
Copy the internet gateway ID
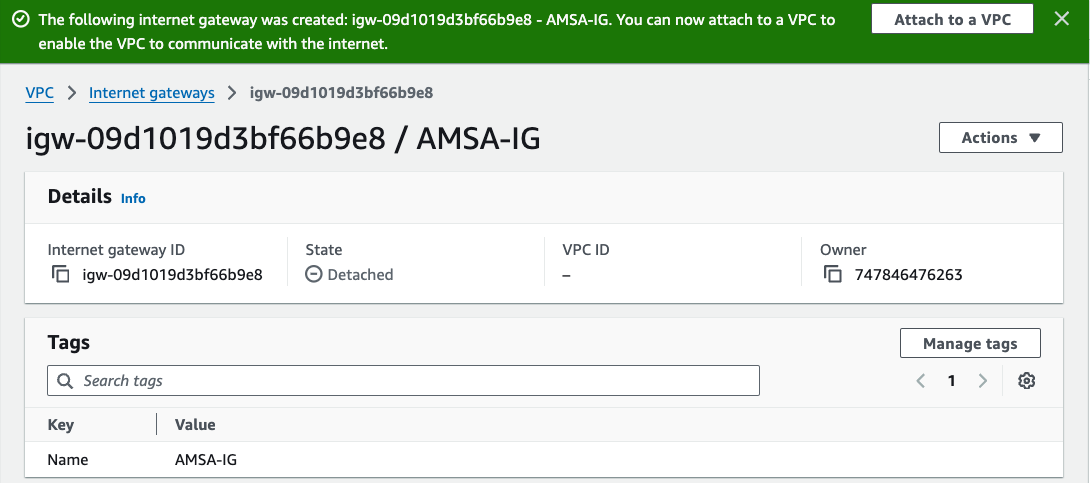click(61, 274)
